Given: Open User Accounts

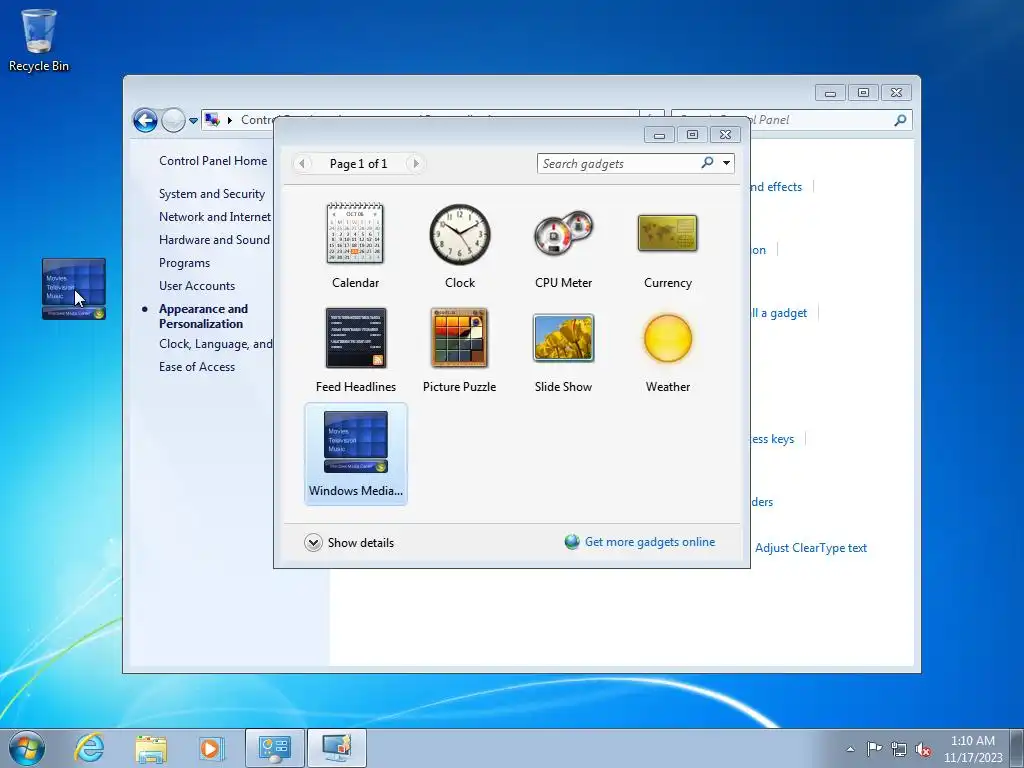Looking at the screenshot, I should tap(197, 285).
